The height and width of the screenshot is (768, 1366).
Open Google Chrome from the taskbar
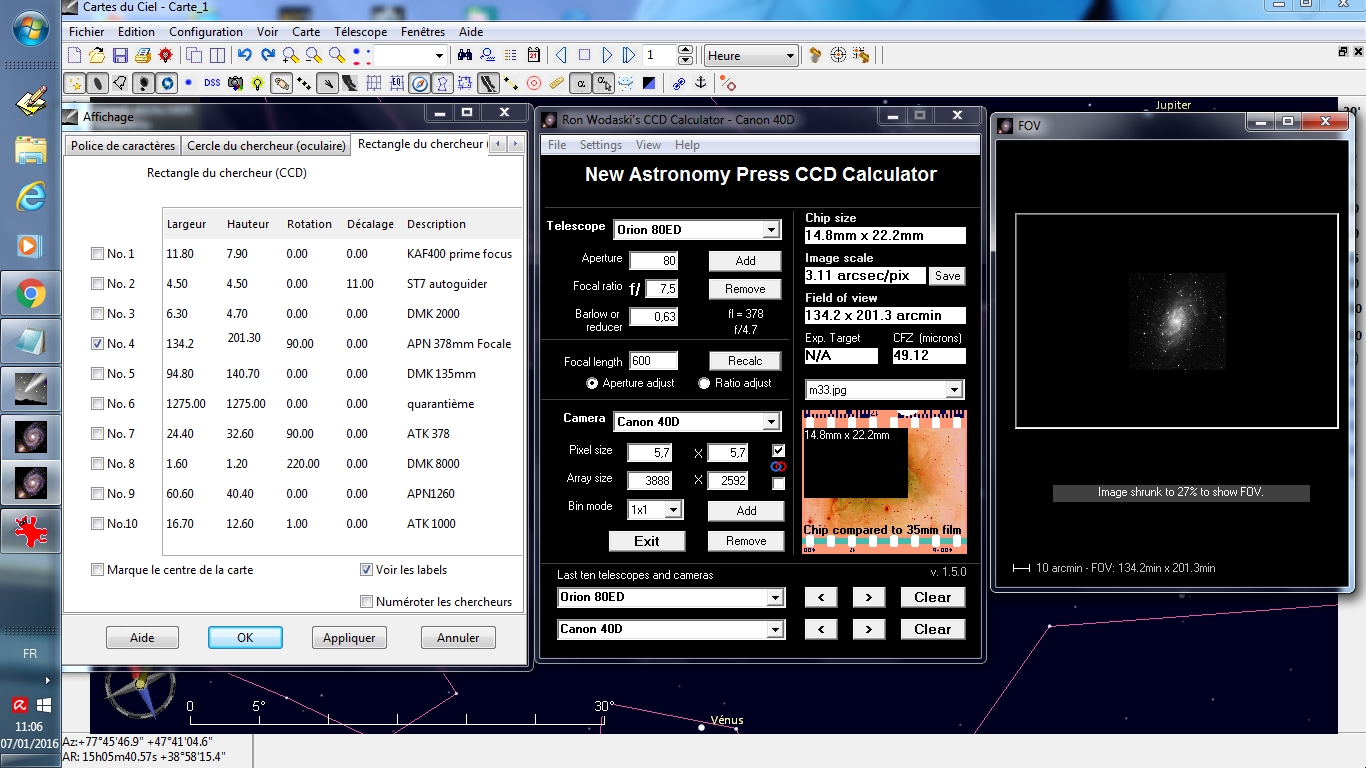coord(30,294)
